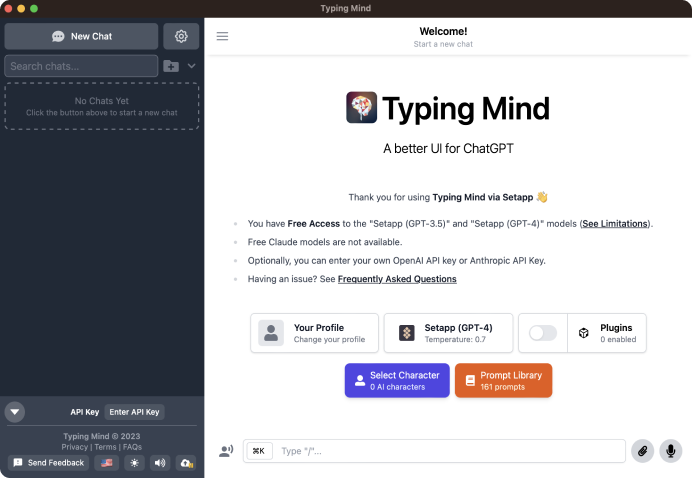Open language selector with US flag icon
Viewport: 692px width, 478px height.
106,463
